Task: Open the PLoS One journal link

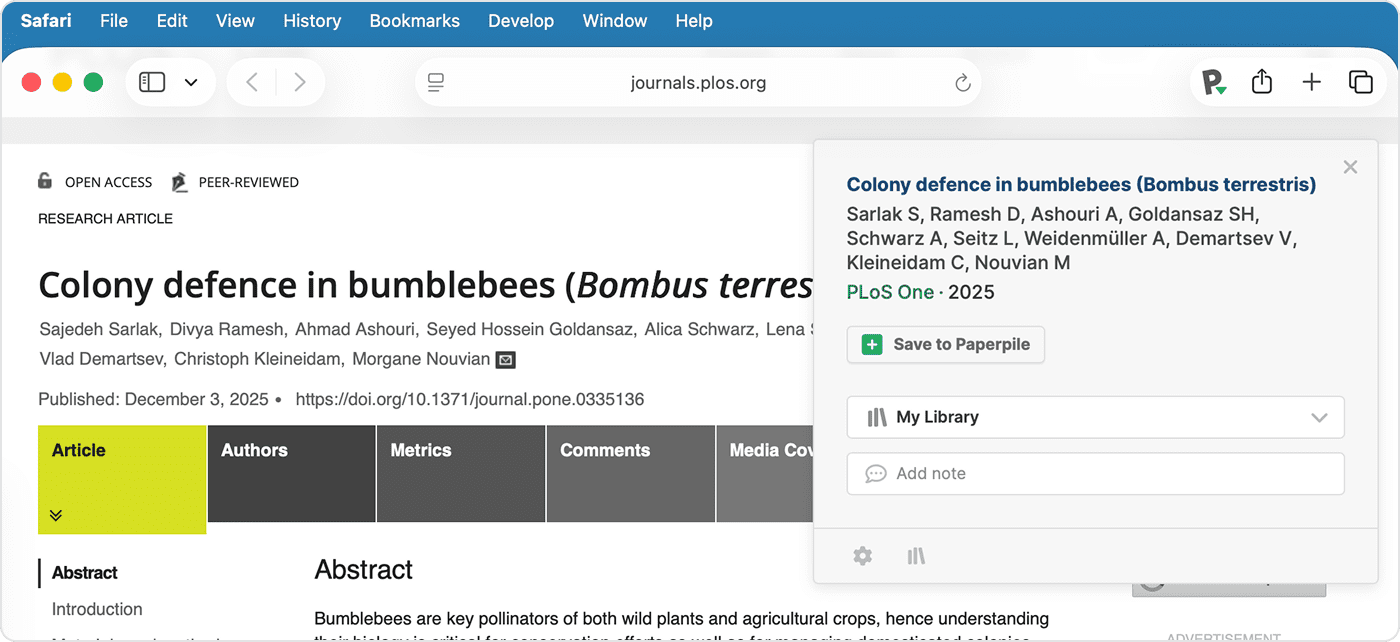Action: point(889,292)
